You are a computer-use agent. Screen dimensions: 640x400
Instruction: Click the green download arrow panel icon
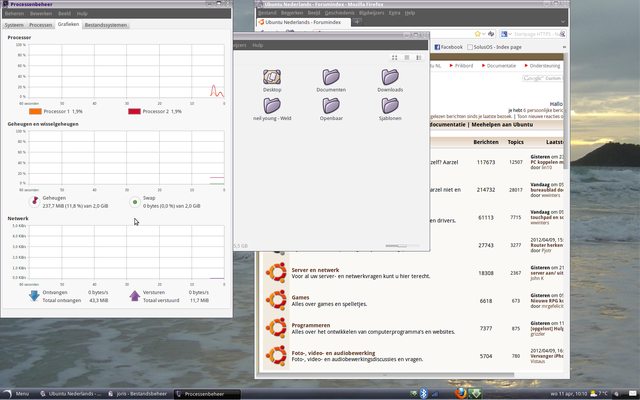click(475, 393)
